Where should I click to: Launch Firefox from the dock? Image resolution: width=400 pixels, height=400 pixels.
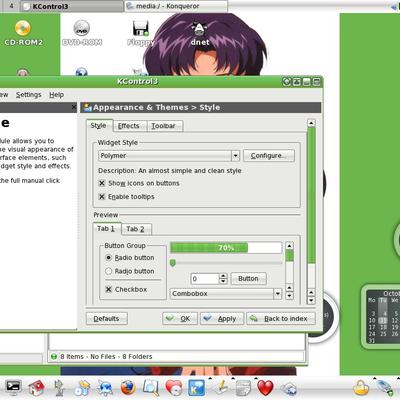[128, 388]
